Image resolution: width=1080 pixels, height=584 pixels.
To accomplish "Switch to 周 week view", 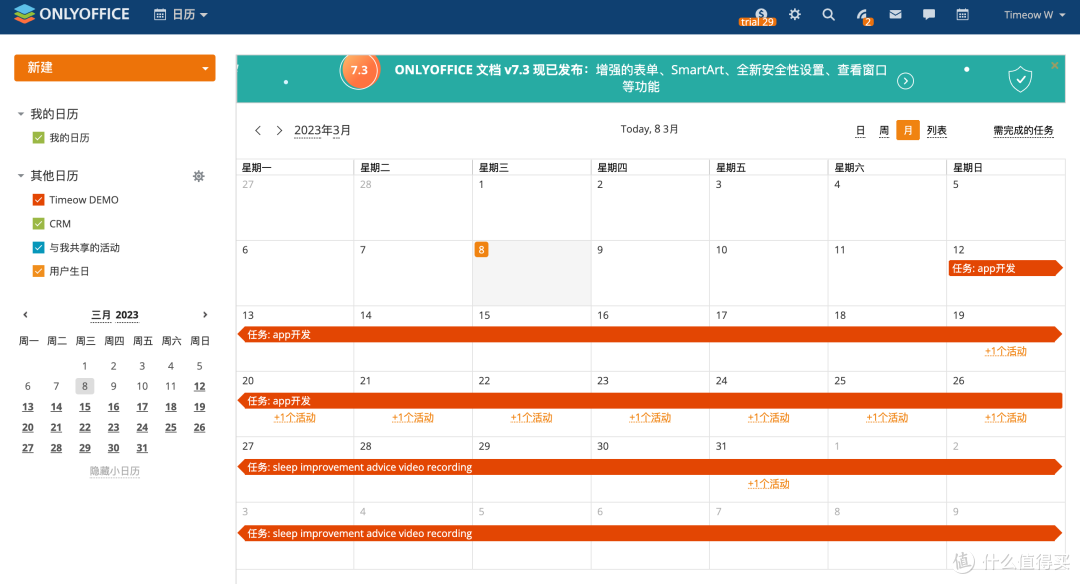I will pos(884,130).
